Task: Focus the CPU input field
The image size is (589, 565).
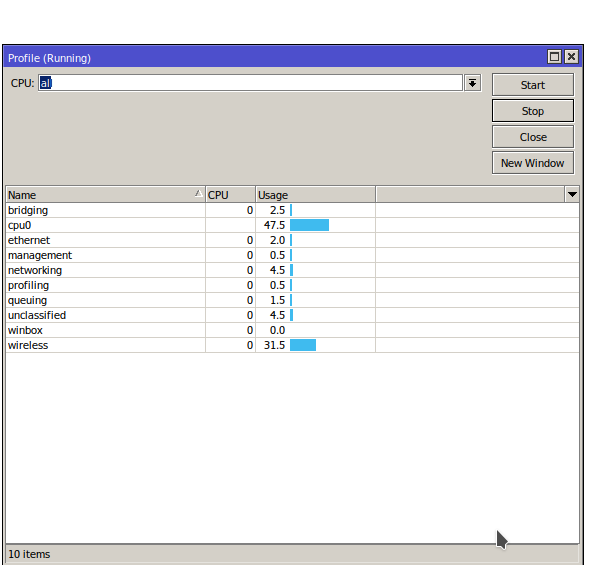Action: point(250,83)
